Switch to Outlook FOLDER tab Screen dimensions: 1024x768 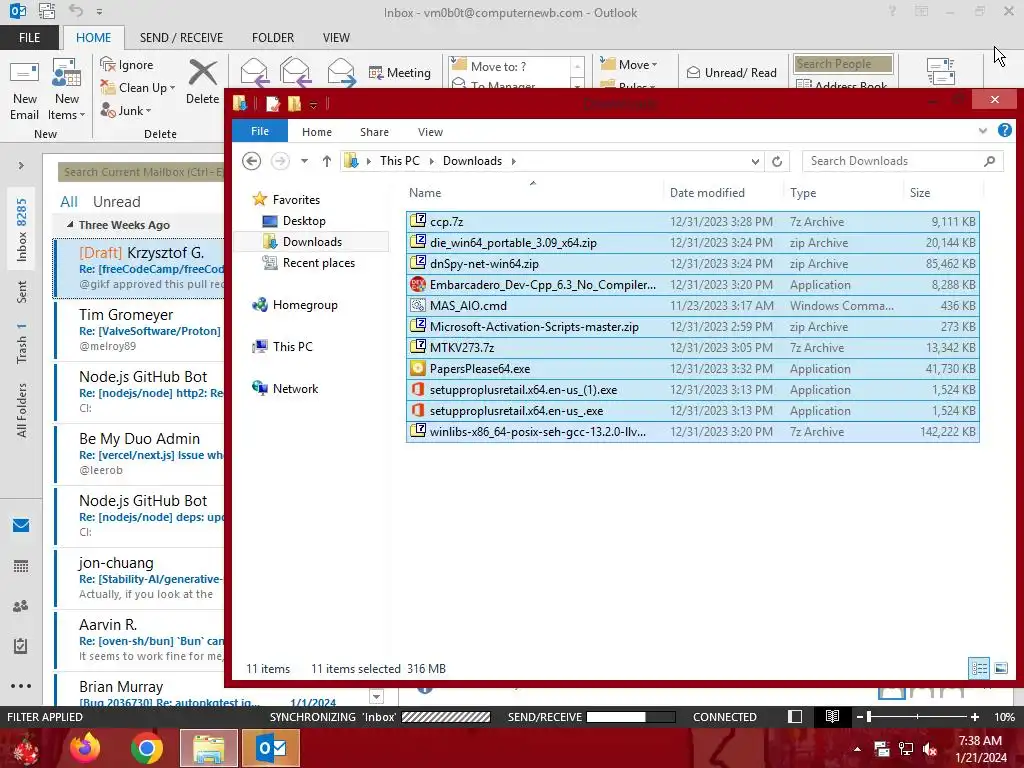[x=273, y=37]
